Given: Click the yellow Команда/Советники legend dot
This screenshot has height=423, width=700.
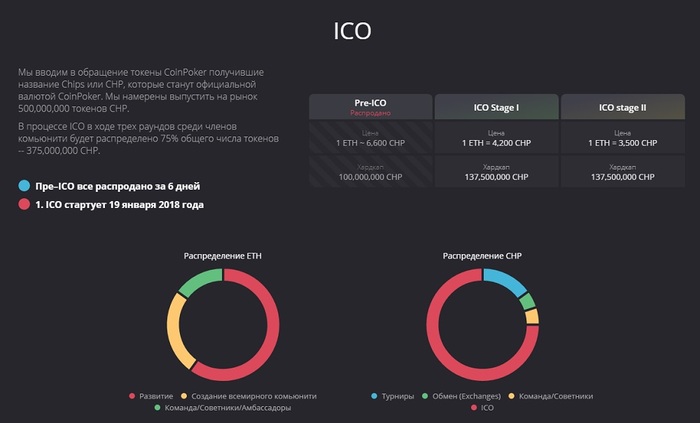Looking at the screenshot, I should click(x=512, y=396).
